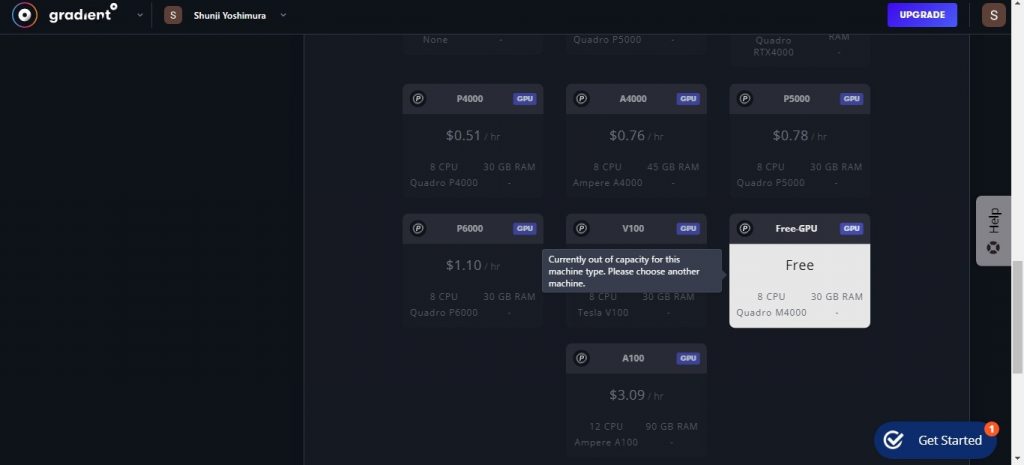Screen dimensions: 1024x465
Task: Click the GPU badge on V100 card
Action: tap(688, 229)
